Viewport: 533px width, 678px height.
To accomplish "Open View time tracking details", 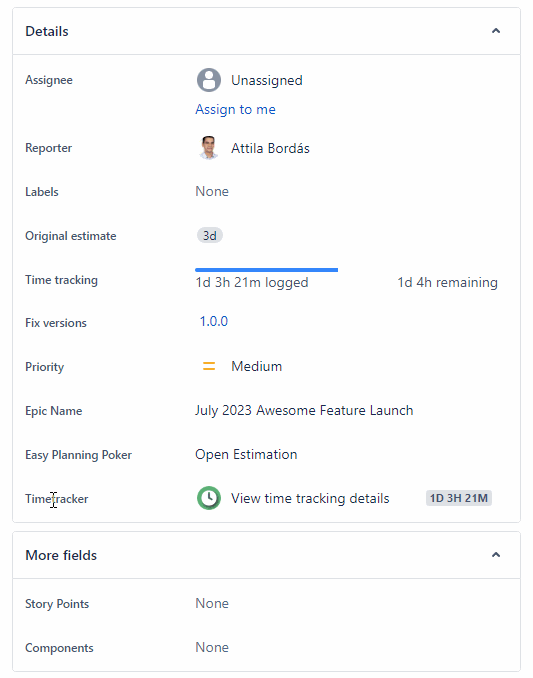I will pyautogui.click(x=310, y=498).
